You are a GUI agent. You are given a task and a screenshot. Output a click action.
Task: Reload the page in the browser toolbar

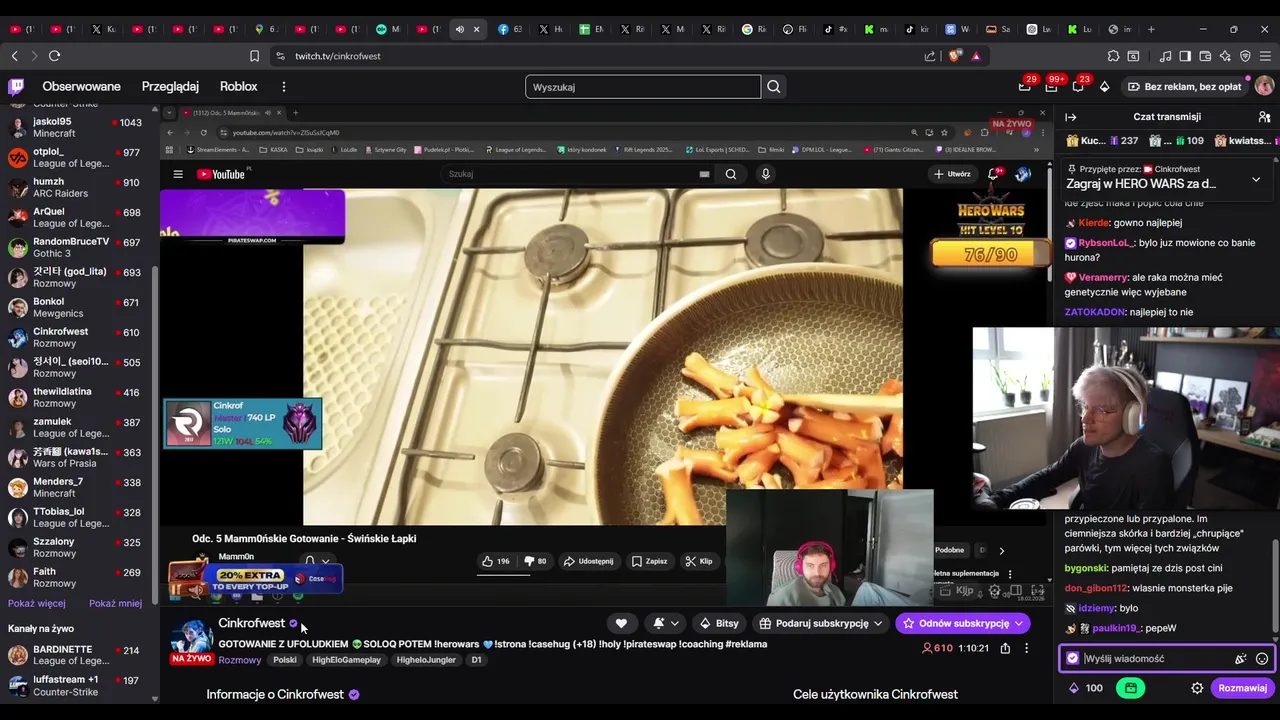[55, 56]
